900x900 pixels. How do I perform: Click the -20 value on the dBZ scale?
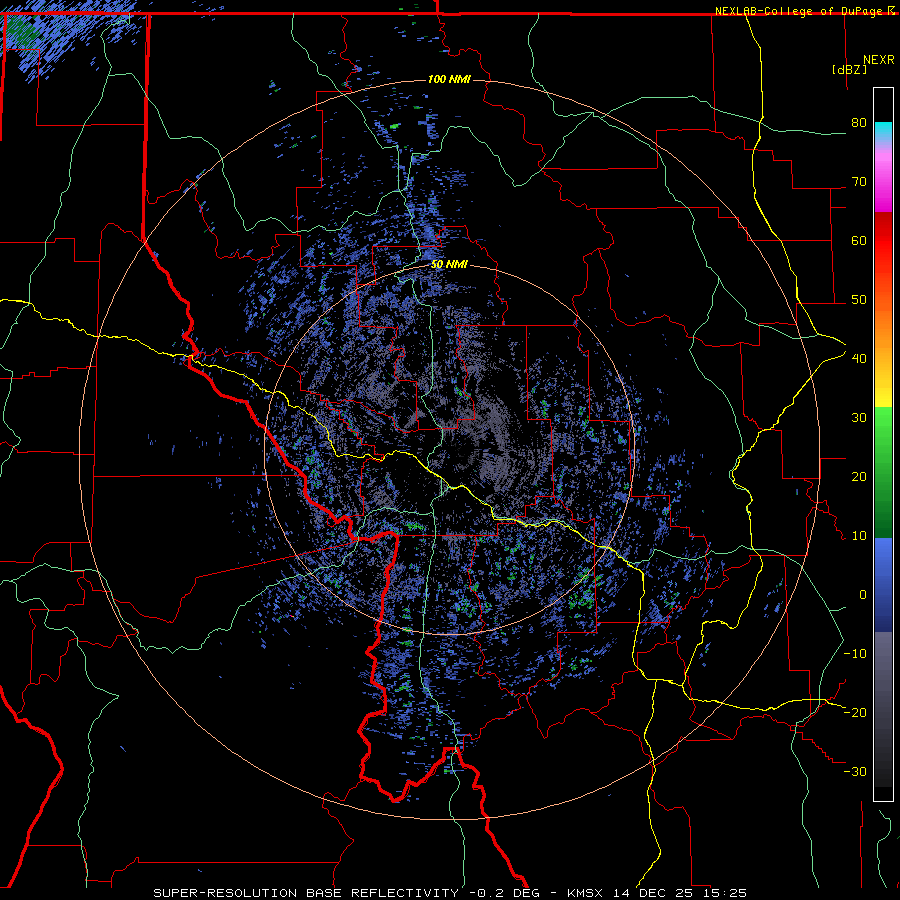pos(855,713)
